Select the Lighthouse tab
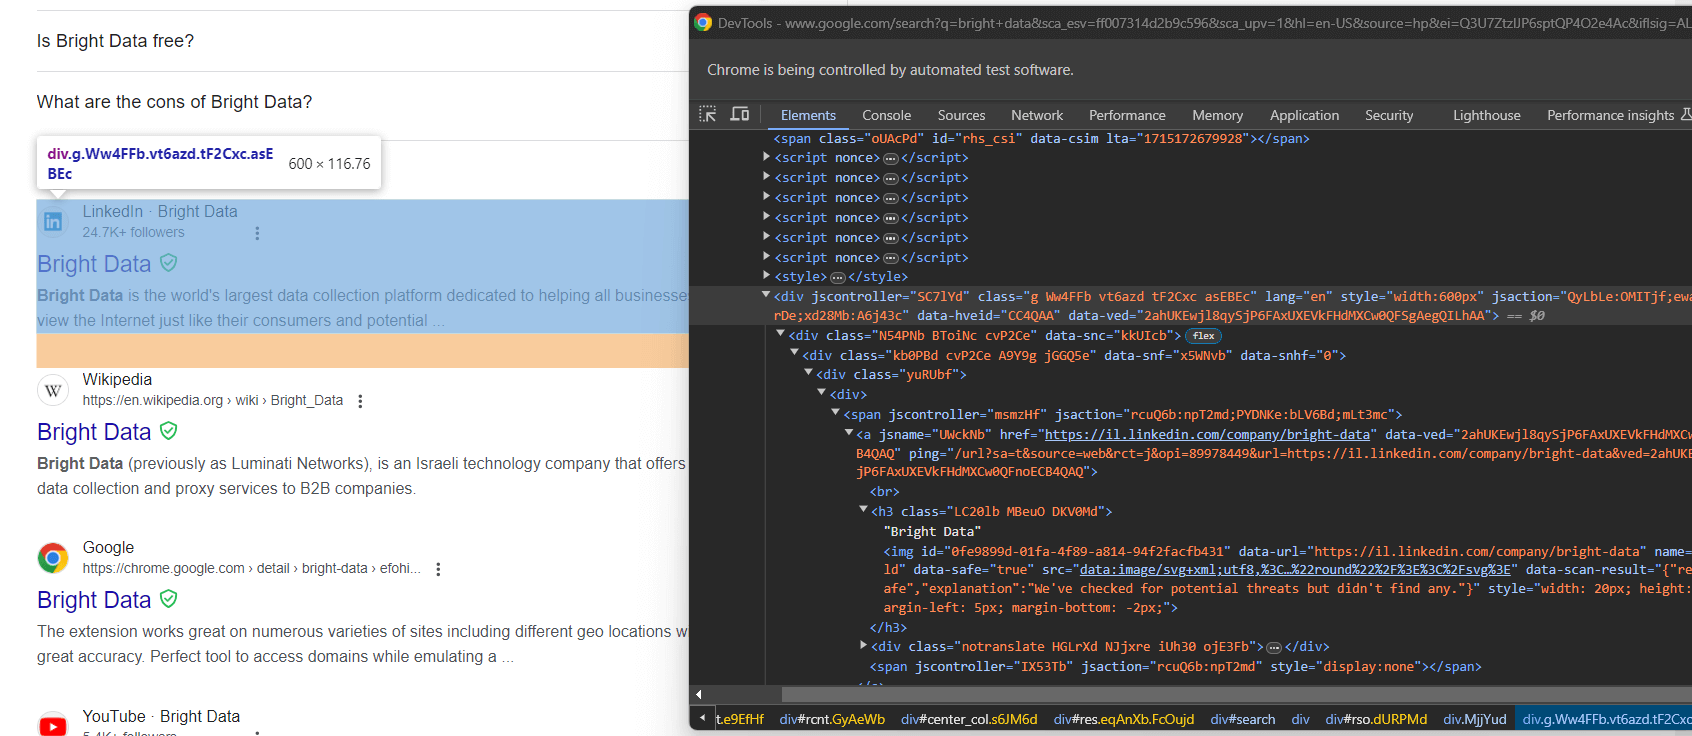1692x736 pixels. [1486, 115]
